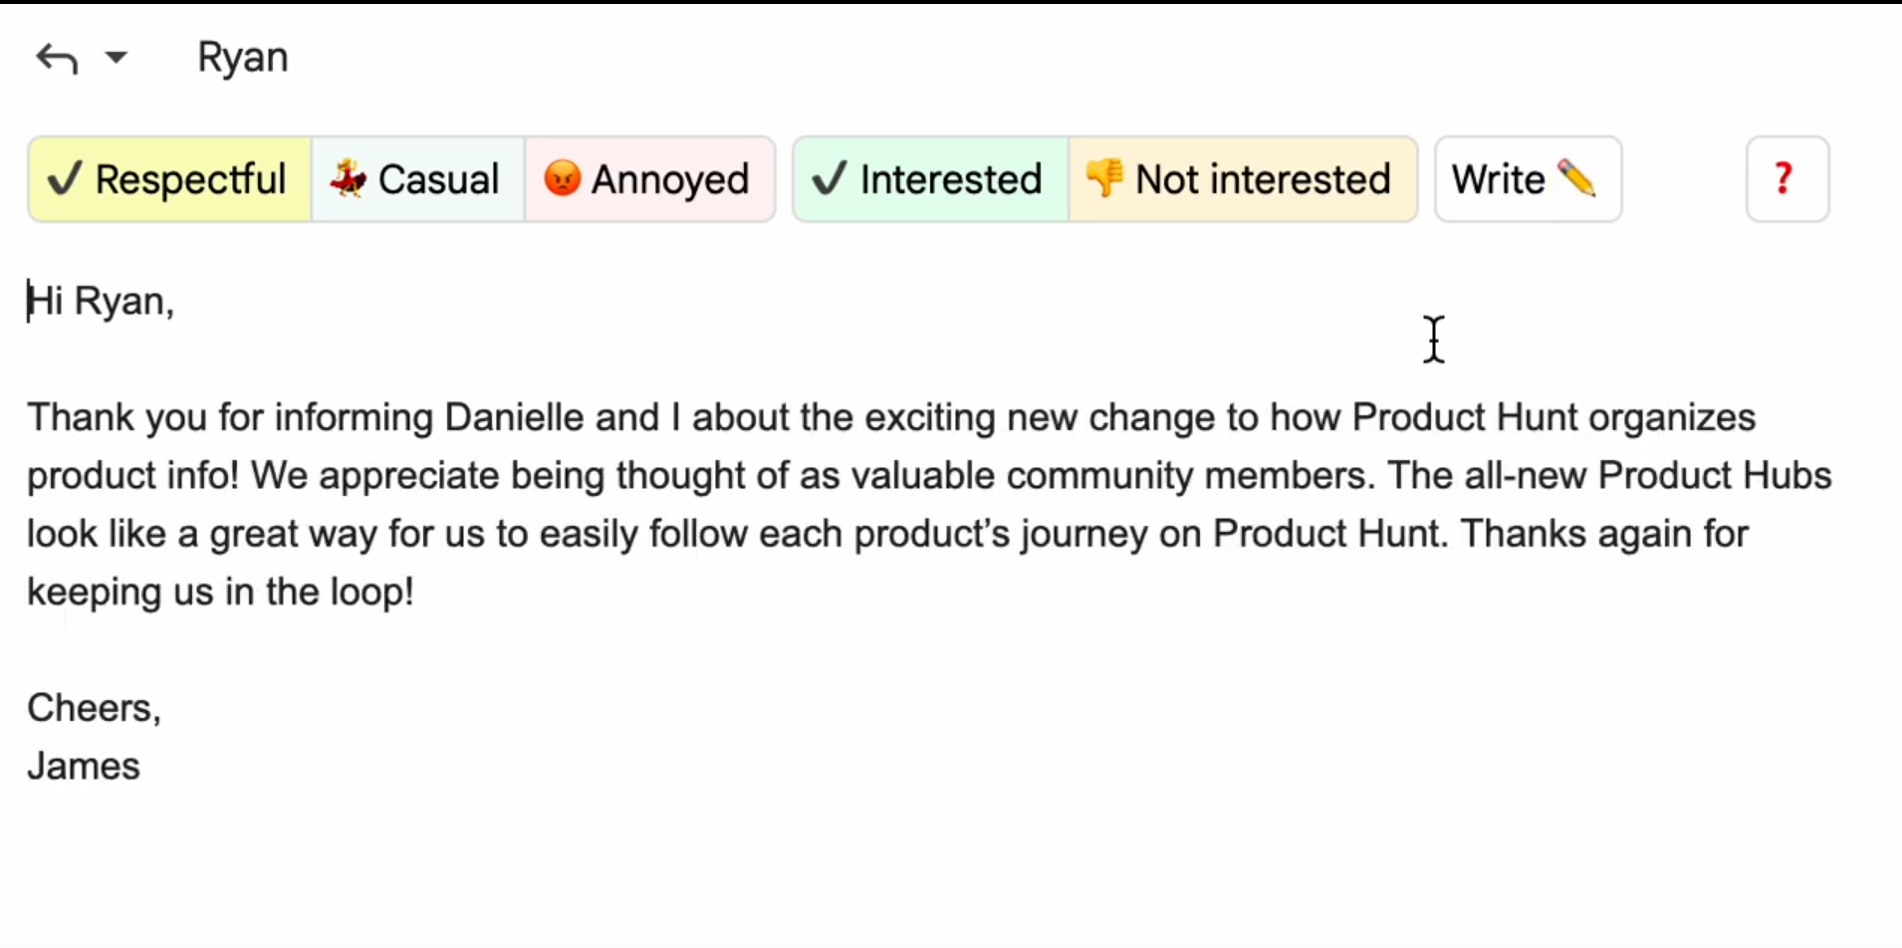Click the angry face emoji icon

562,179
